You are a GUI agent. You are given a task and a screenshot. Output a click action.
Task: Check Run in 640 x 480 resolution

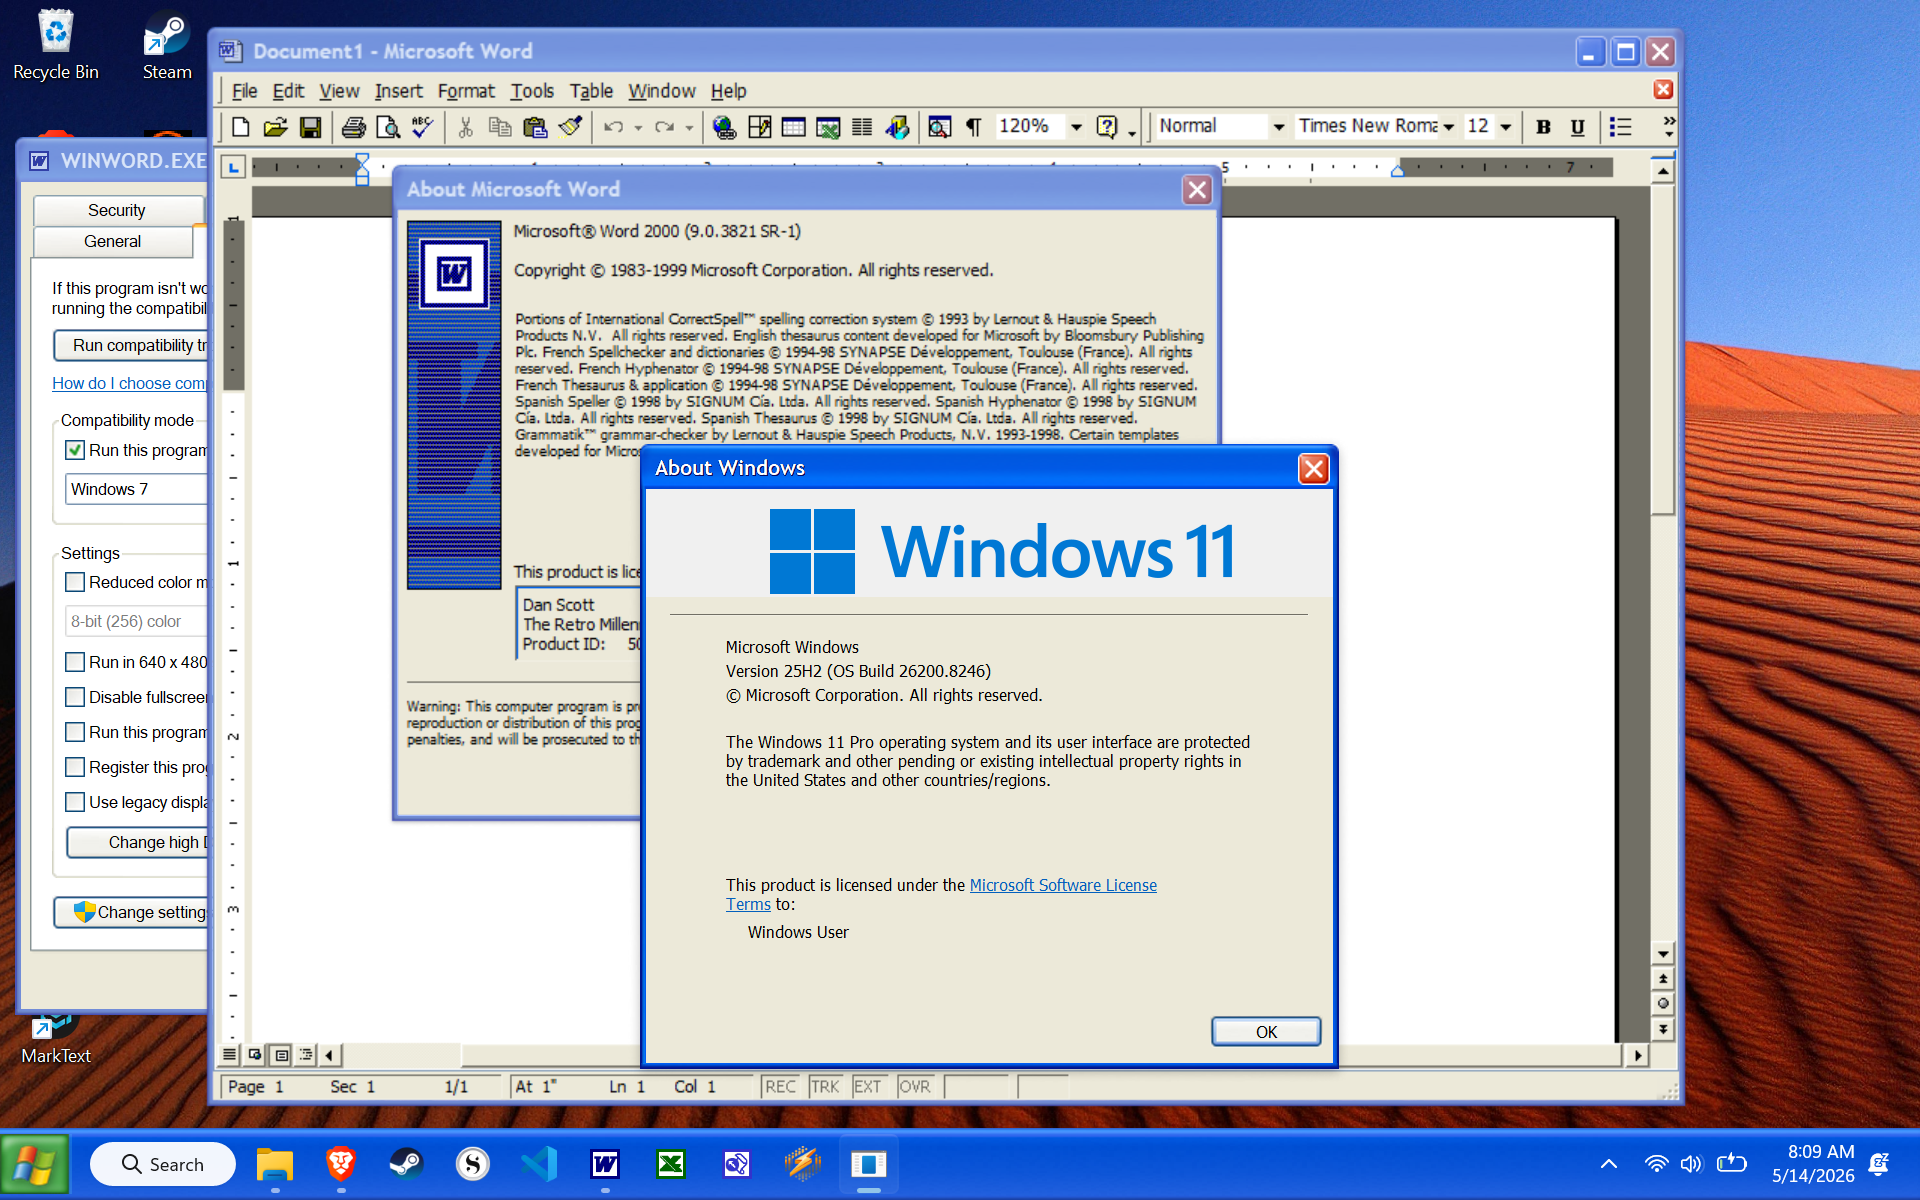[75, 662]
